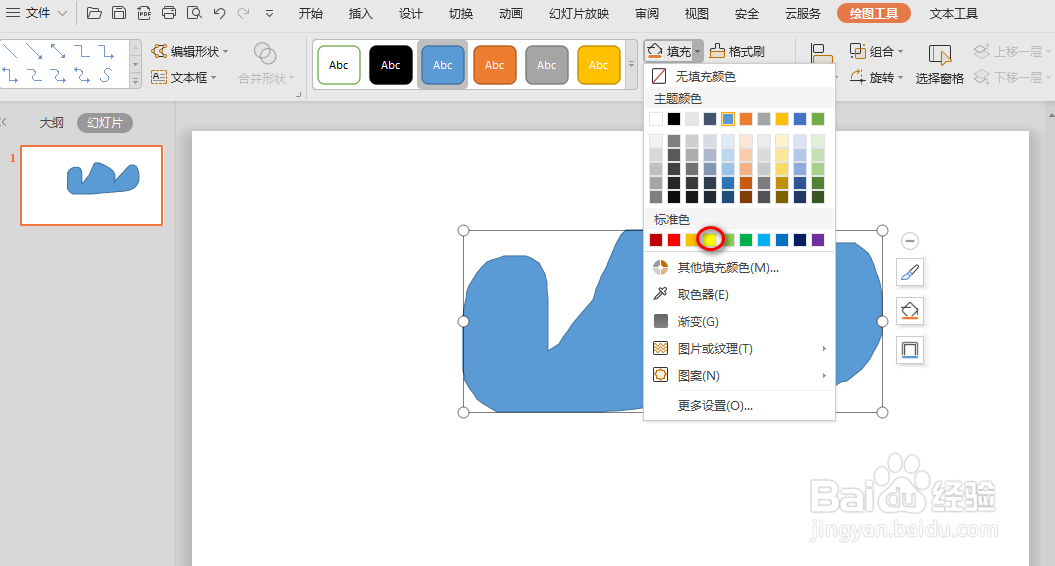Click the print icon
The height and width of the screenshot is (566, 1055).
(169, 13)
